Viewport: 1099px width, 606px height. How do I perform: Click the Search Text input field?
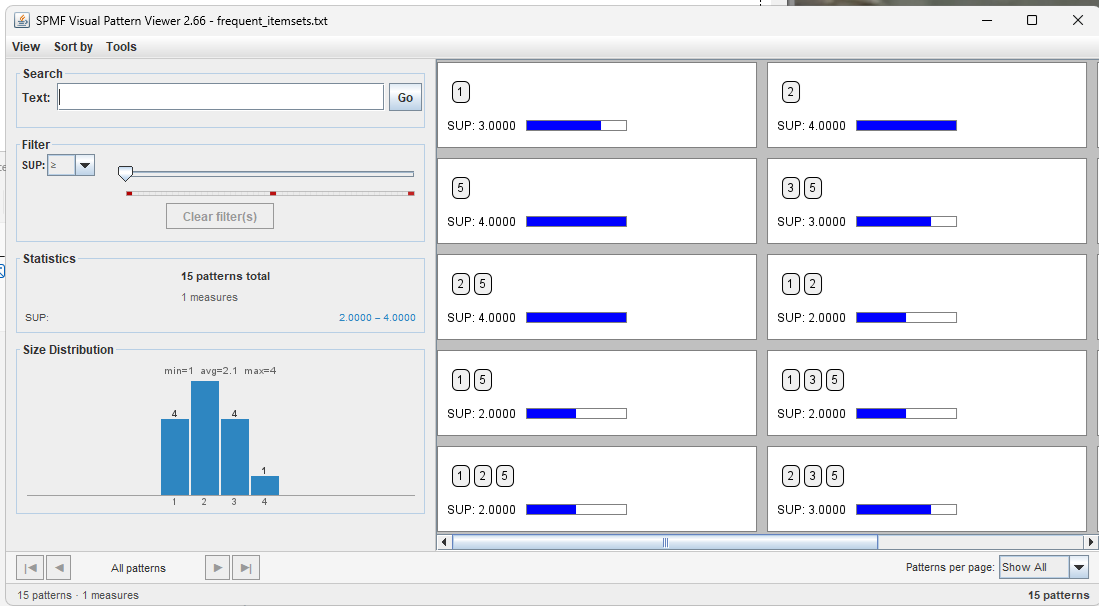[221, 97]
